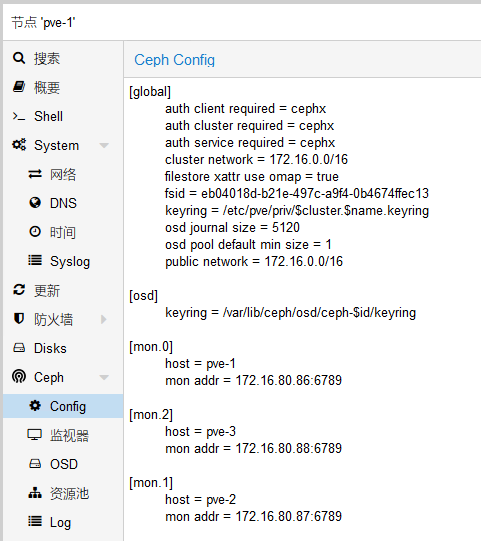This screenshot has width=481, height=541.
Task: Open the 监视器 monitor icon
Action: [x=35, y=435]
